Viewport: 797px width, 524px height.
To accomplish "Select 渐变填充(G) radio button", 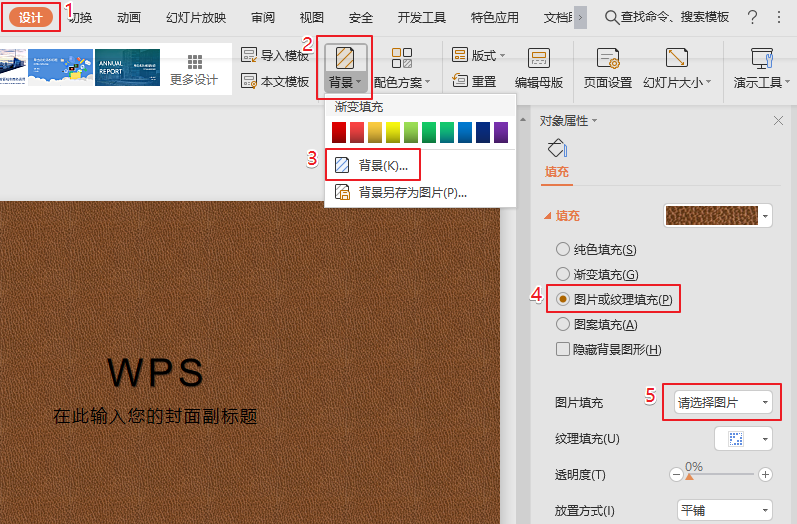I will coord(563,274).
